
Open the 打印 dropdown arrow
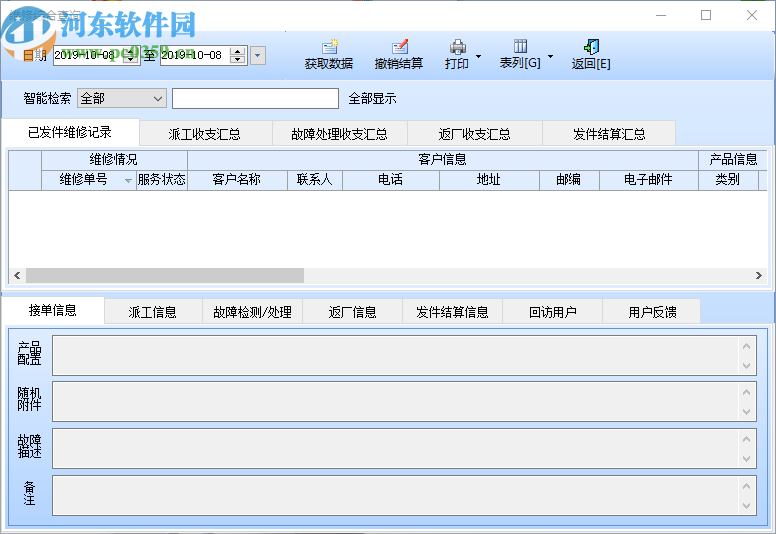[x=478, y=56]
